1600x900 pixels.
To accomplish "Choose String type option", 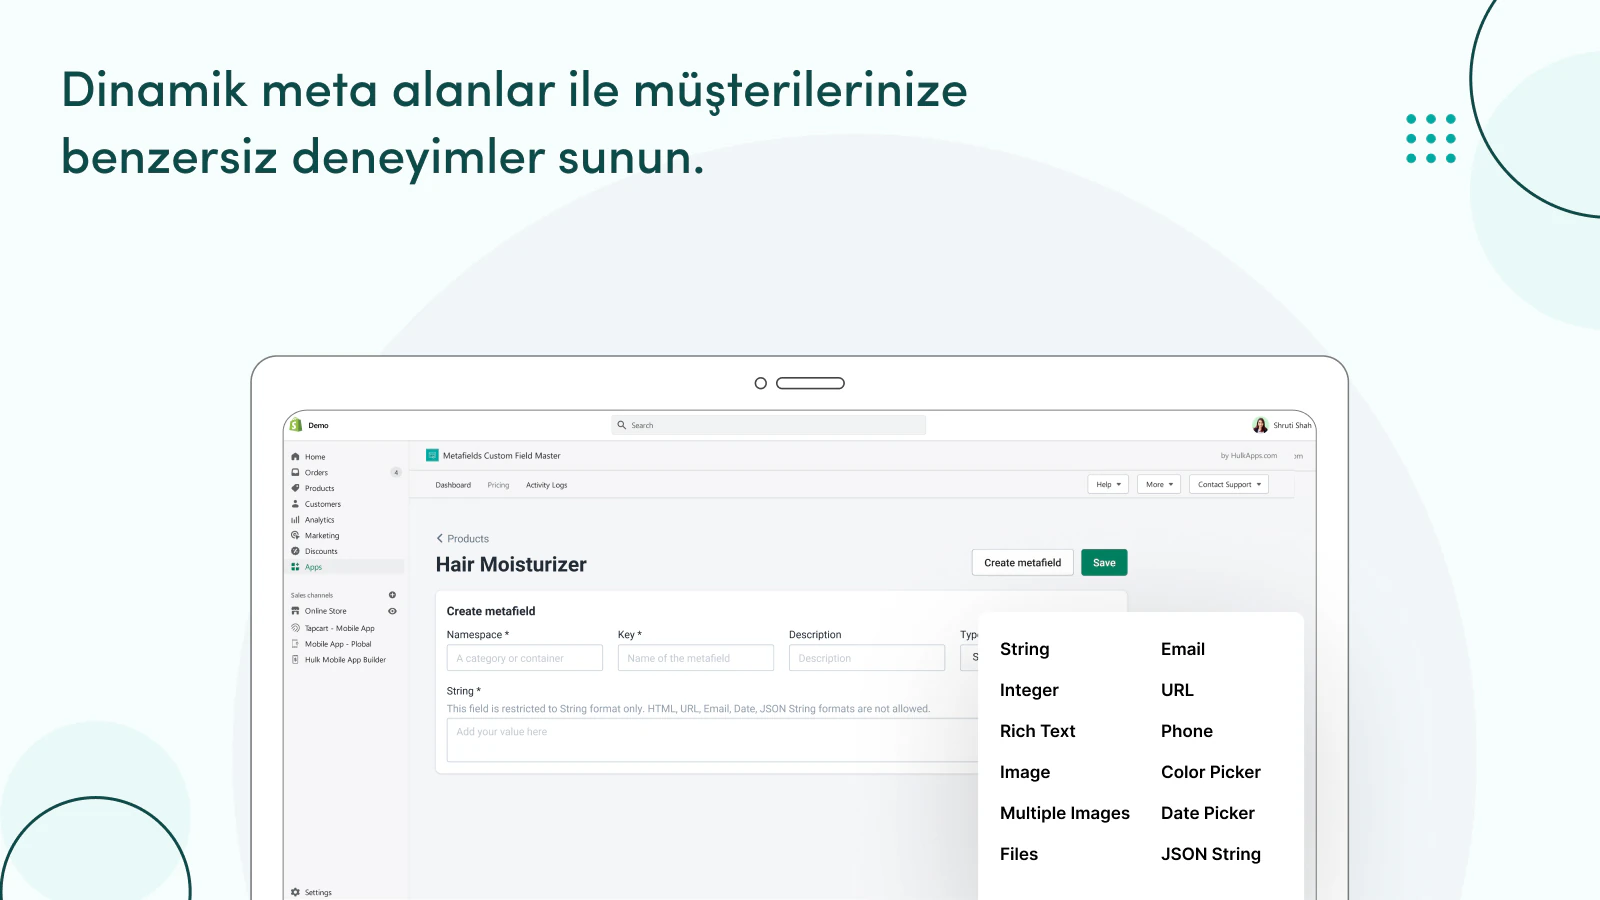I will 1025,650.
